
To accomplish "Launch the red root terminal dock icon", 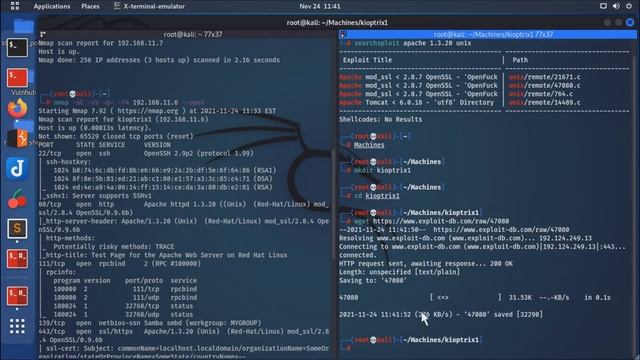I will (x=17, y=78).
